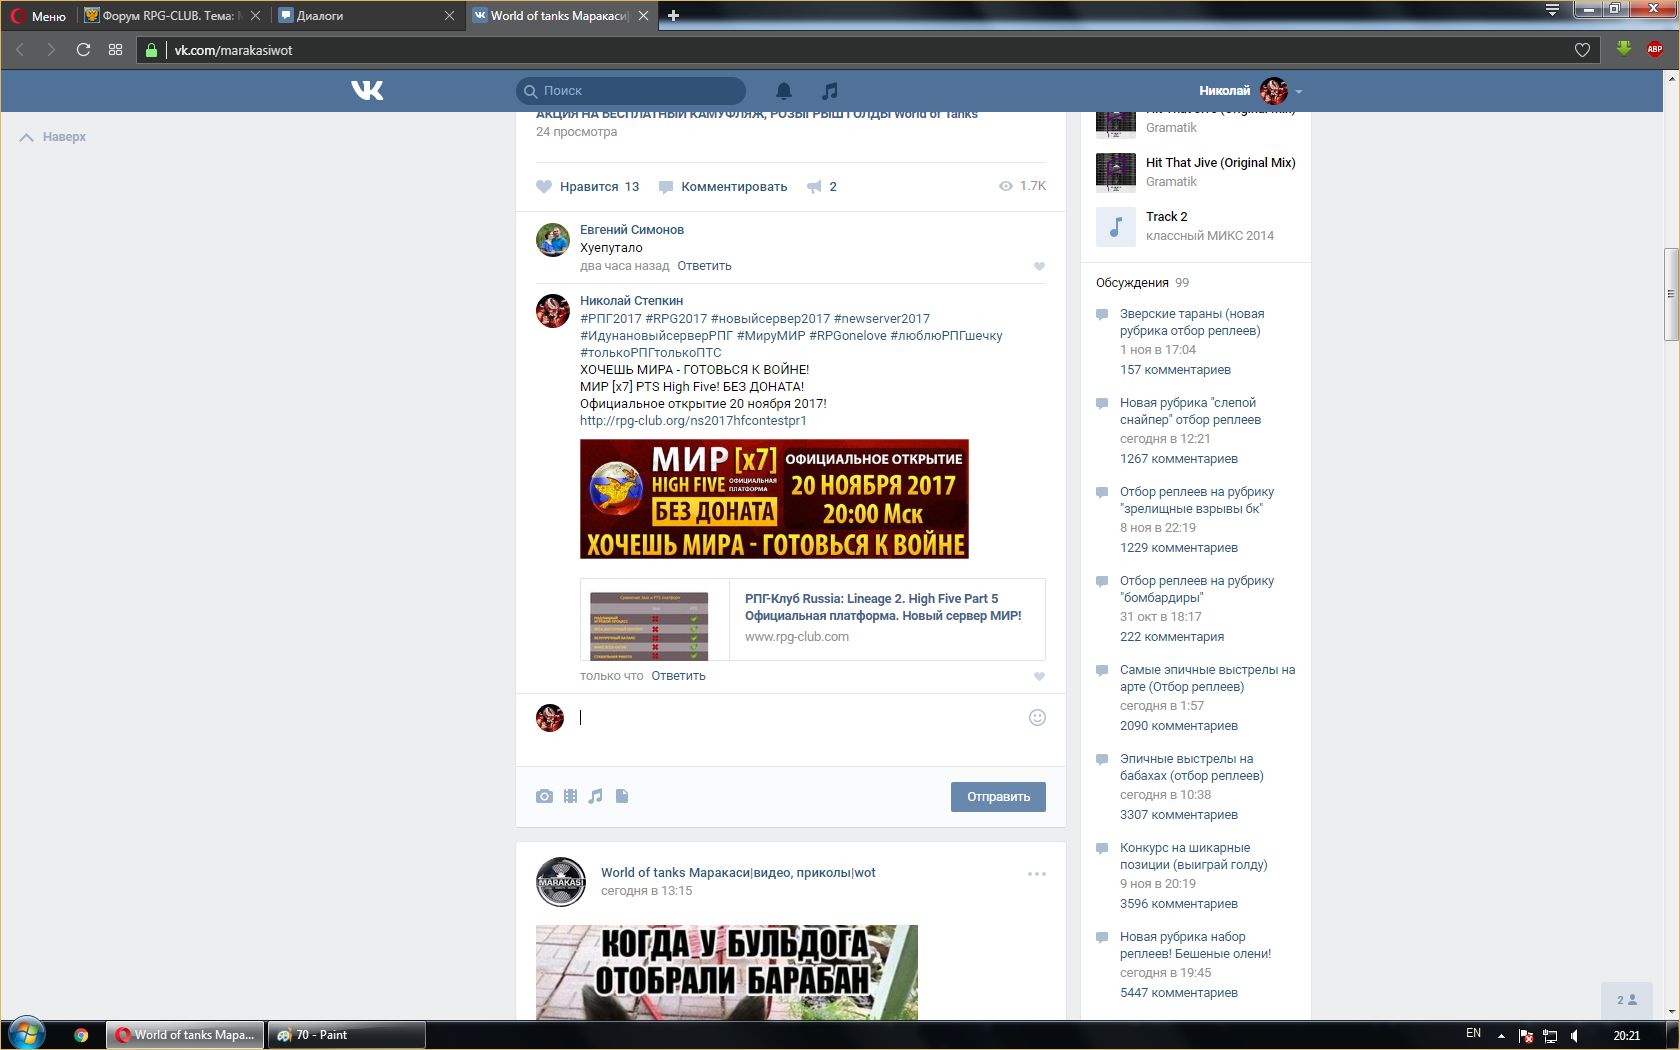Image resolution: width=1680 pixels, height=1050 pixels.
Task: Switch to 70 - Paint taskbar window
Action: (346, 1035)
